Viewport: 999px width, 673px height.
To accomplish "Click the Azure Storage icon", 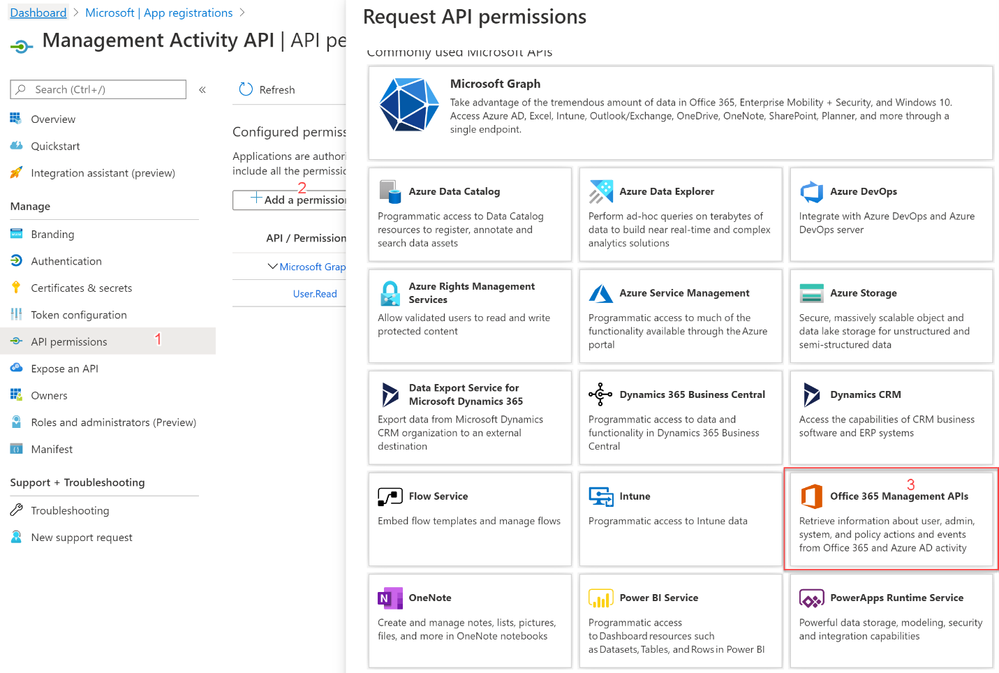I will click(x=811, y=293).
